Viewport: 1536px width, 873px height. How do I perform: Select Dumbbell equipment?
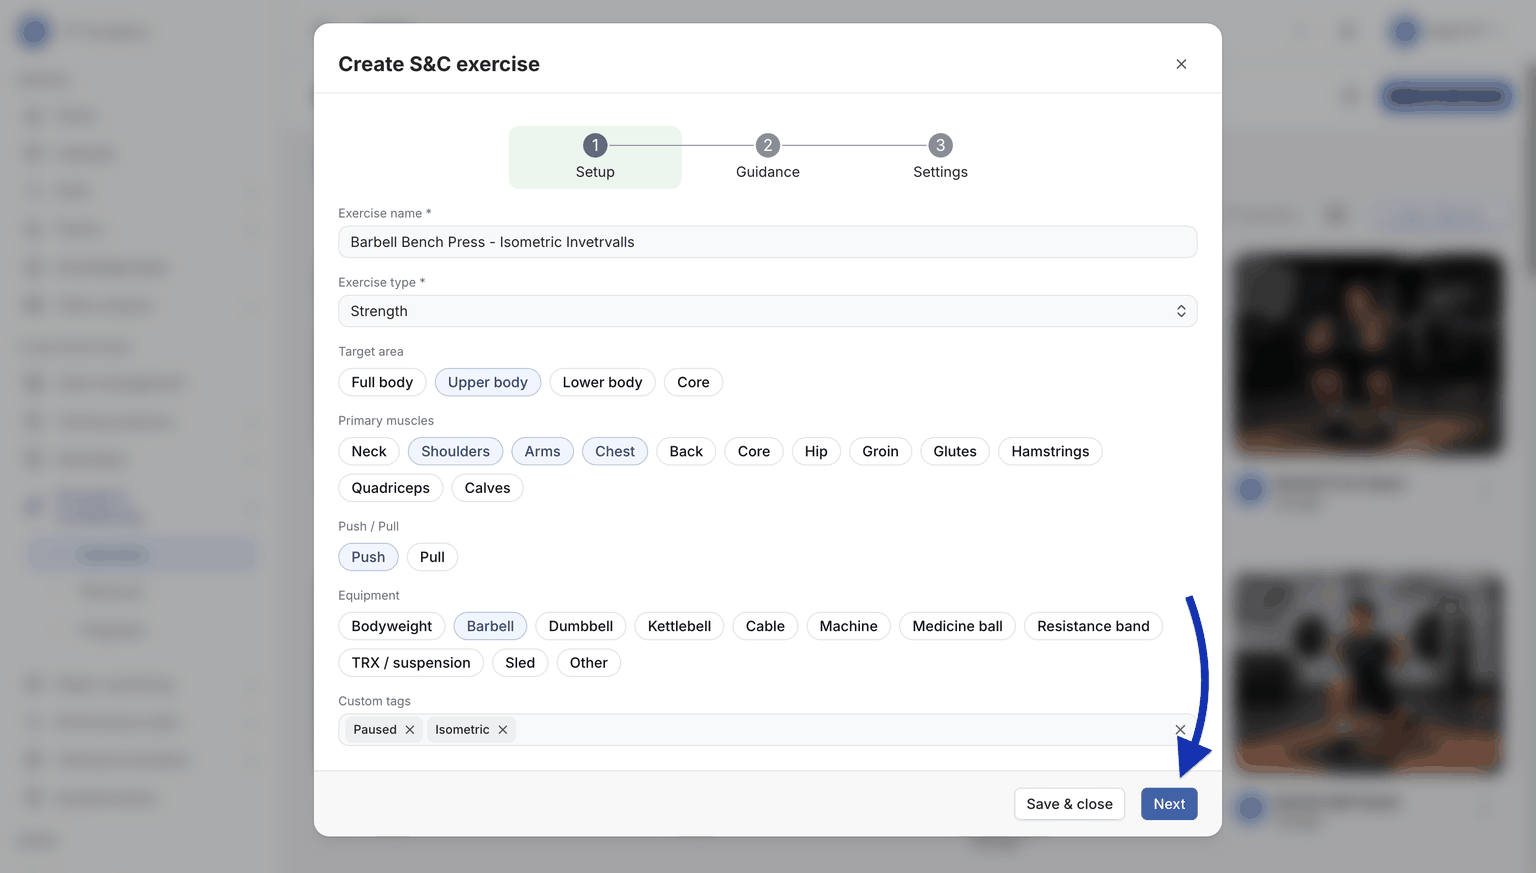pos(581,626)
